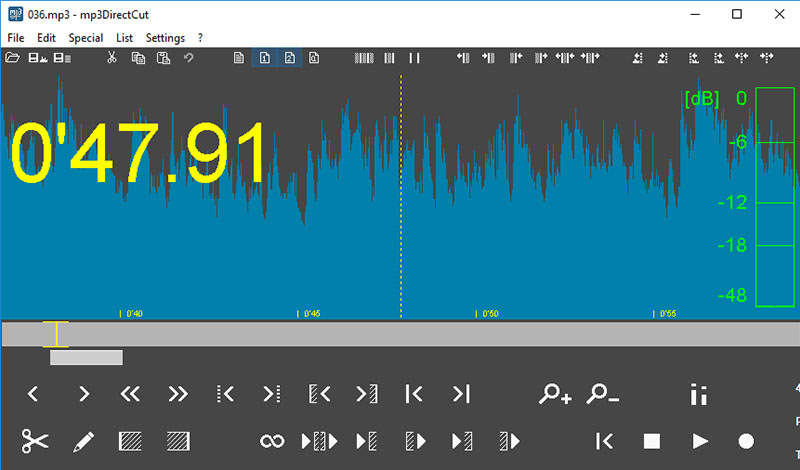Go to selection begin hatched-left button
This screenshot has width=800, height=470.
[319, 393]
